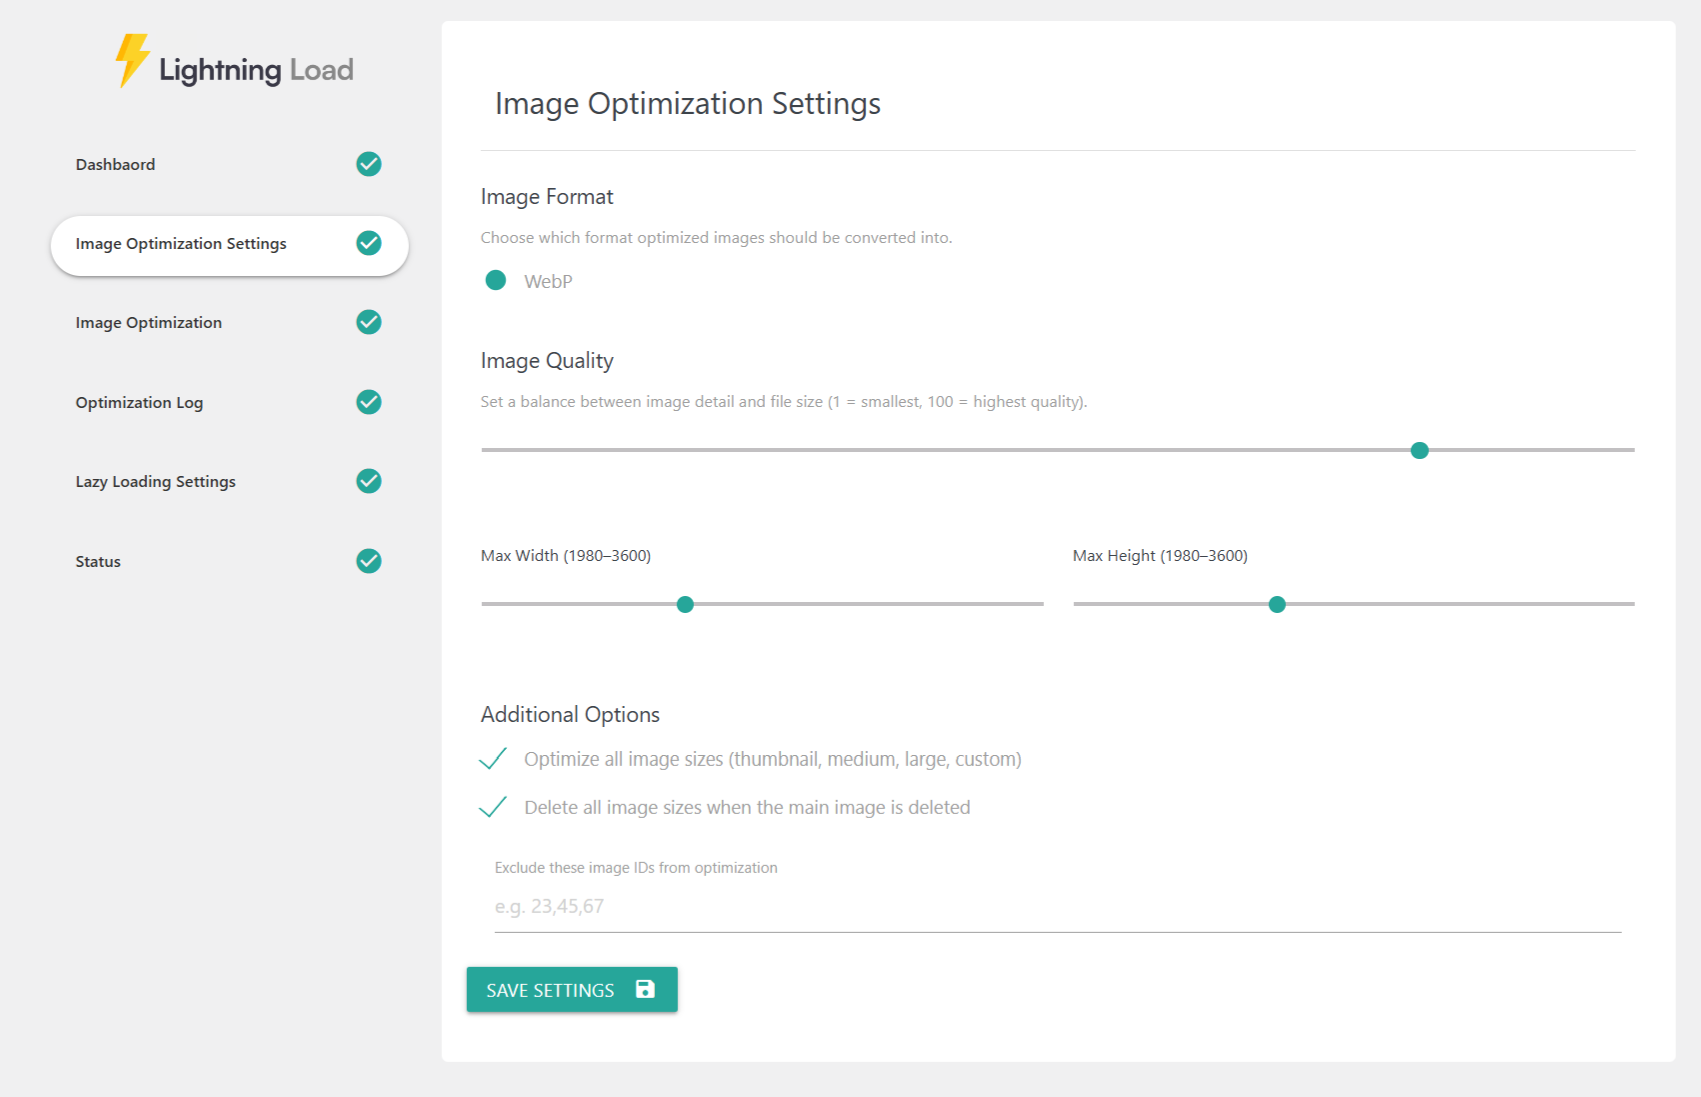Click the checkmark icon beside Image Optimization
The width and height of the screenshot is (1701, 1097).
point(369,322)
